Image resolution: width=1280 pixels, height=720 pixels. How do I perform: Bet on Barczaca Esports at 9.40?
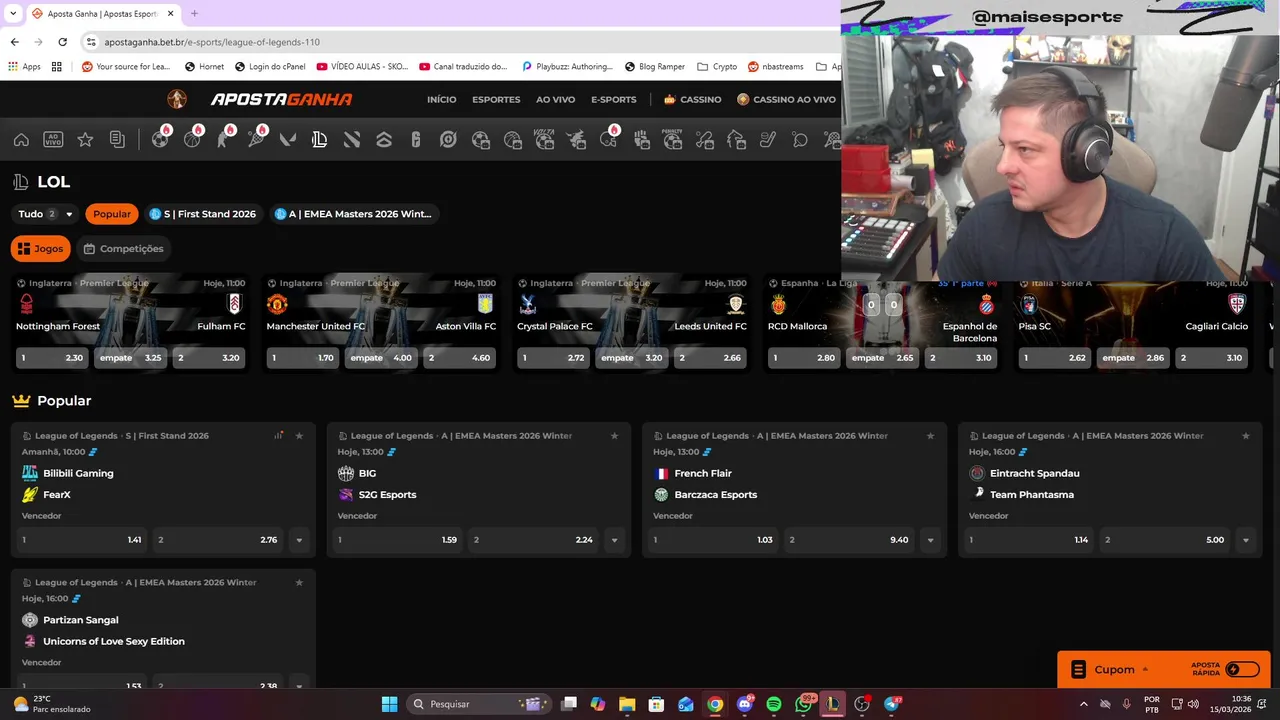[848, 540]
